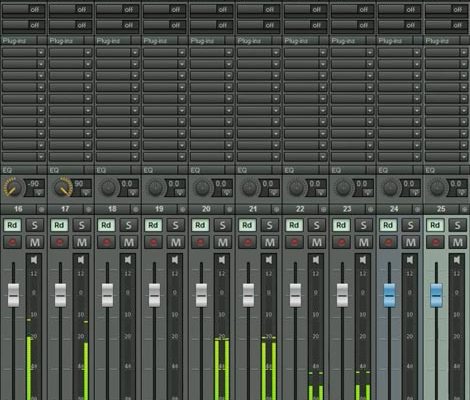Toggle the Rd automation button on track 23
The height and width of the screenshot is (400, 470).
click(x=341, y=225)
